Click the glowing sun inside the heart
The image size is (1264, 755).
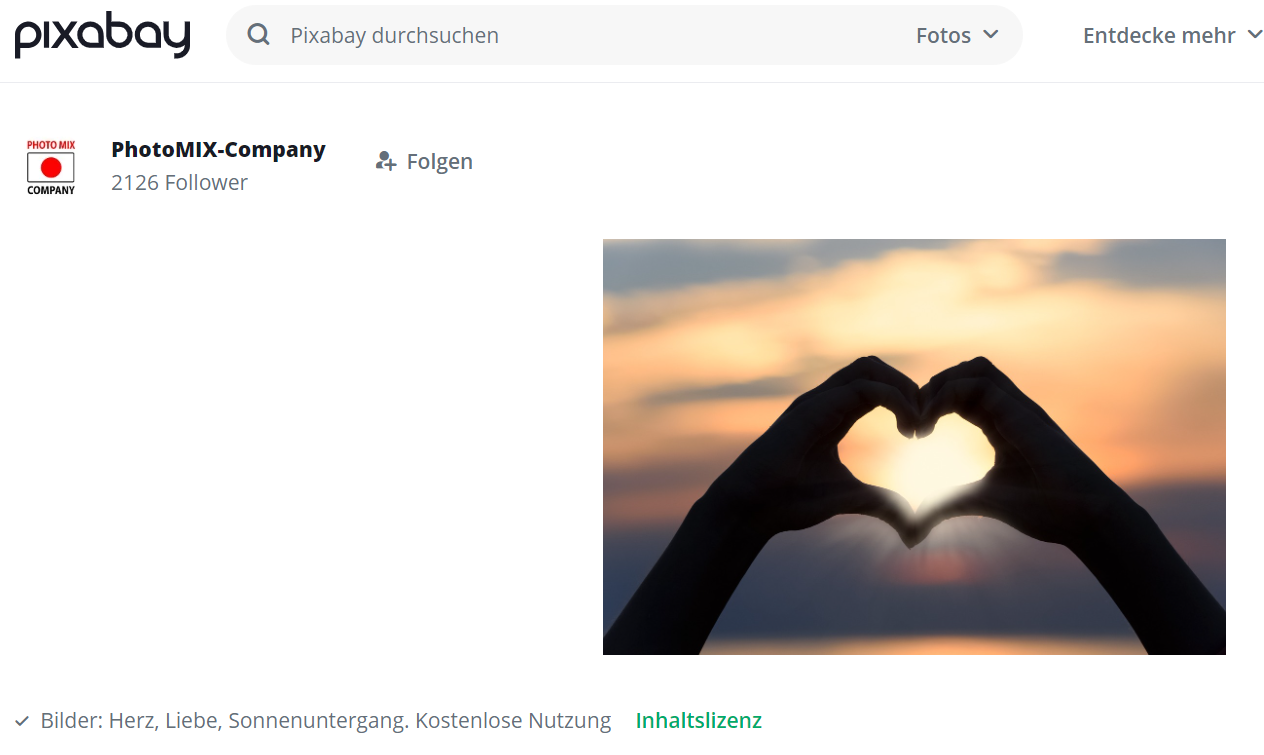(915, 470)
